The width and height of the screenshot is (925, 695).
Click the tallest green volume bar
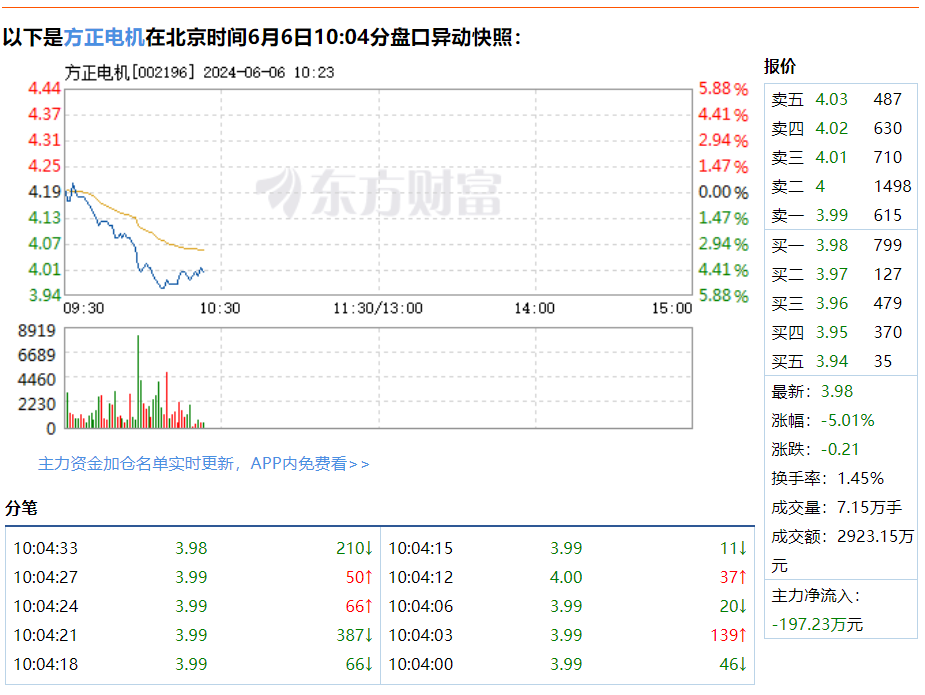pos(138,381)
